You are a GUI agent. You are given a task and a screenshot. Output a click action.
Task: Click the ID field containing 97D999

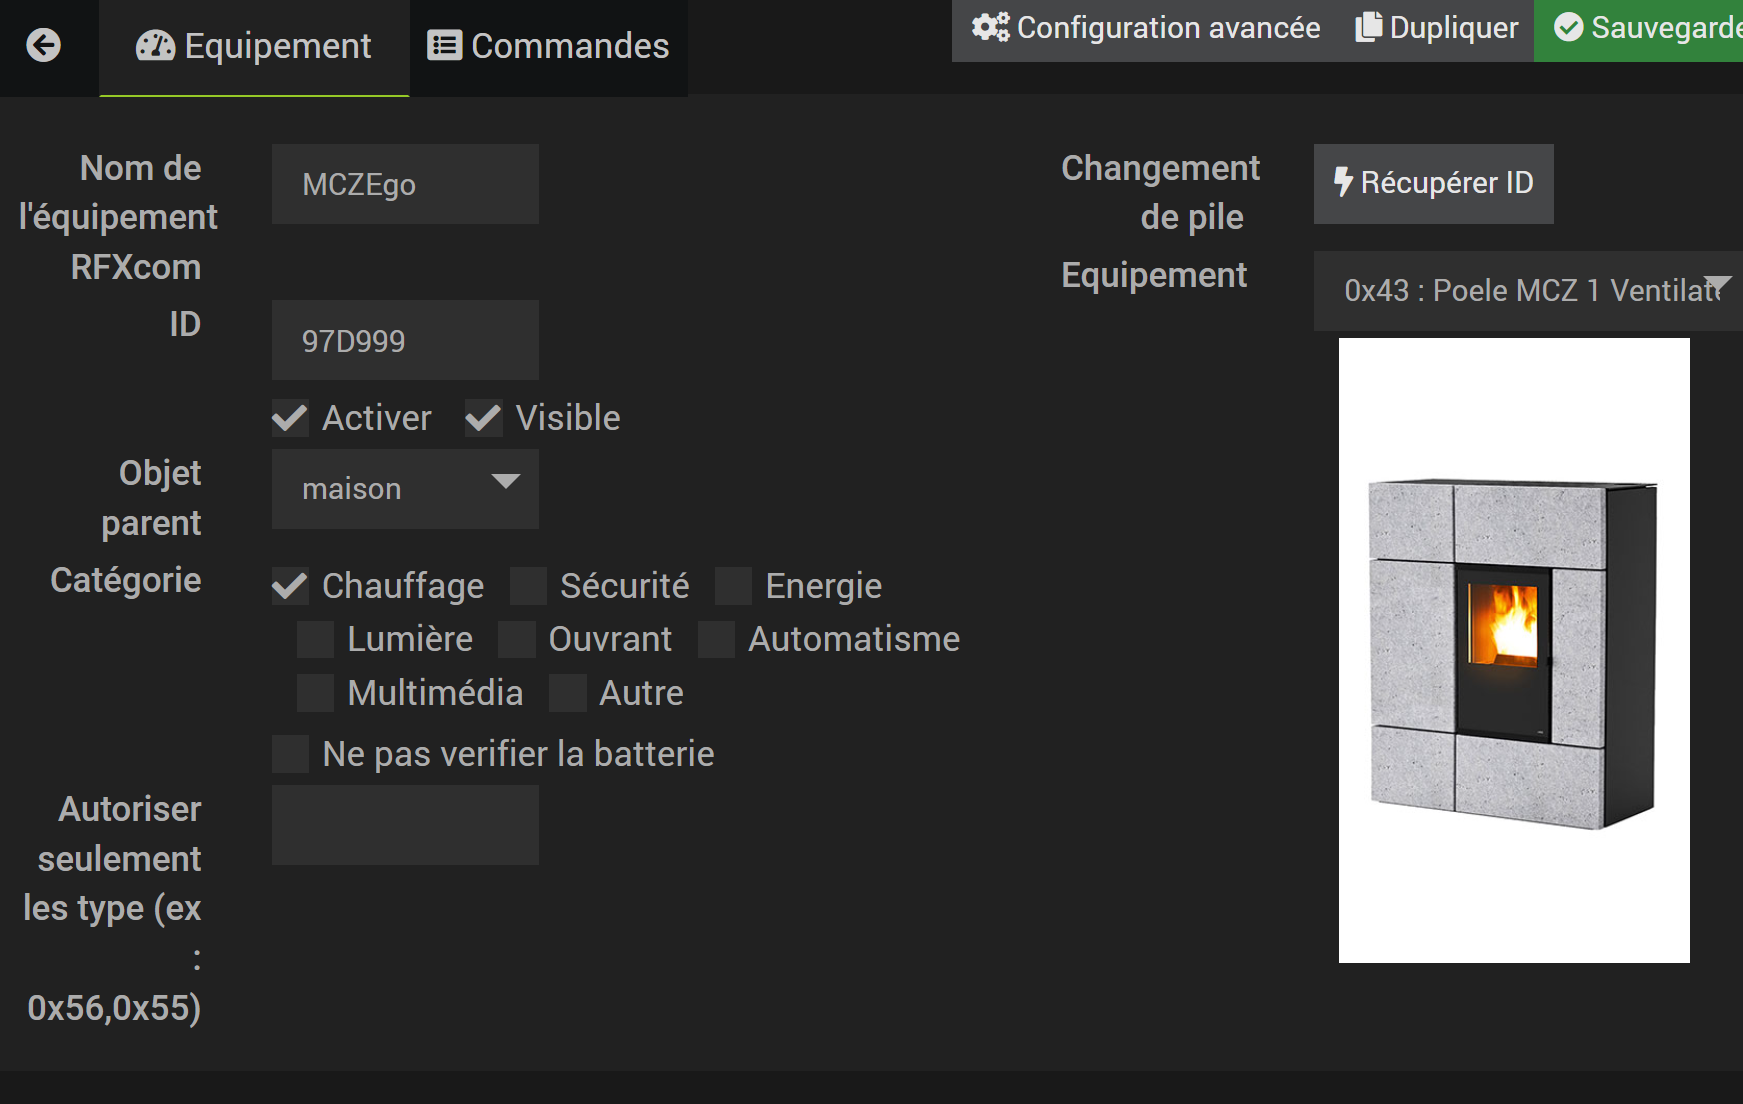[x=405, y=340]
